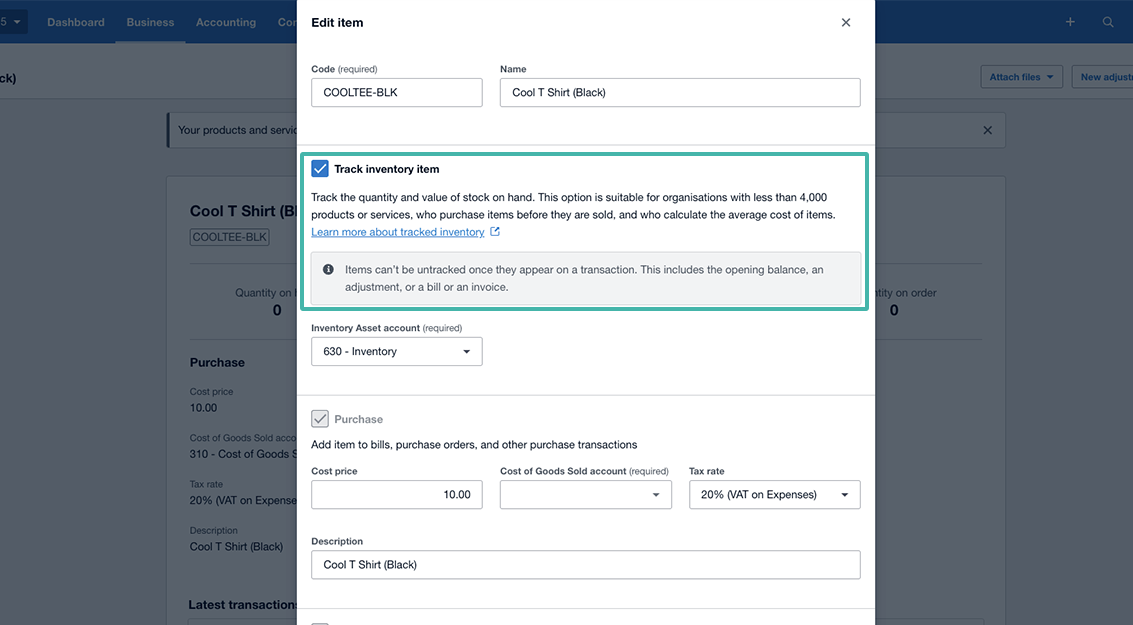Open the organisation switcher dropdown
The width and height of the screenshot is (1133, 625).
click(14, 22)
